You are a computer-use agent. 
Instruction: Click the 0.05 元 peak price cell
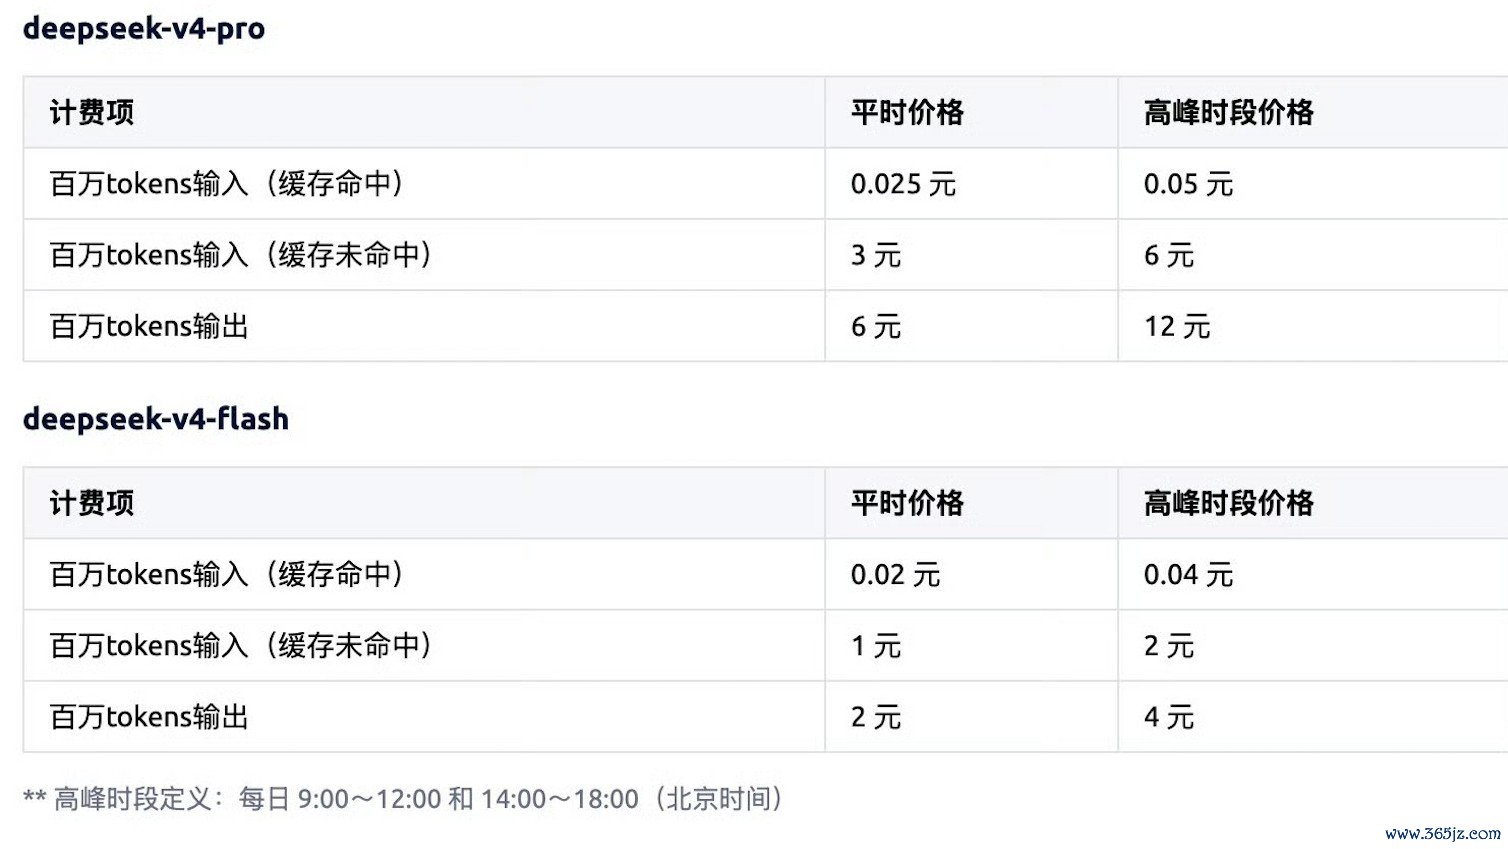point(1188,184)
